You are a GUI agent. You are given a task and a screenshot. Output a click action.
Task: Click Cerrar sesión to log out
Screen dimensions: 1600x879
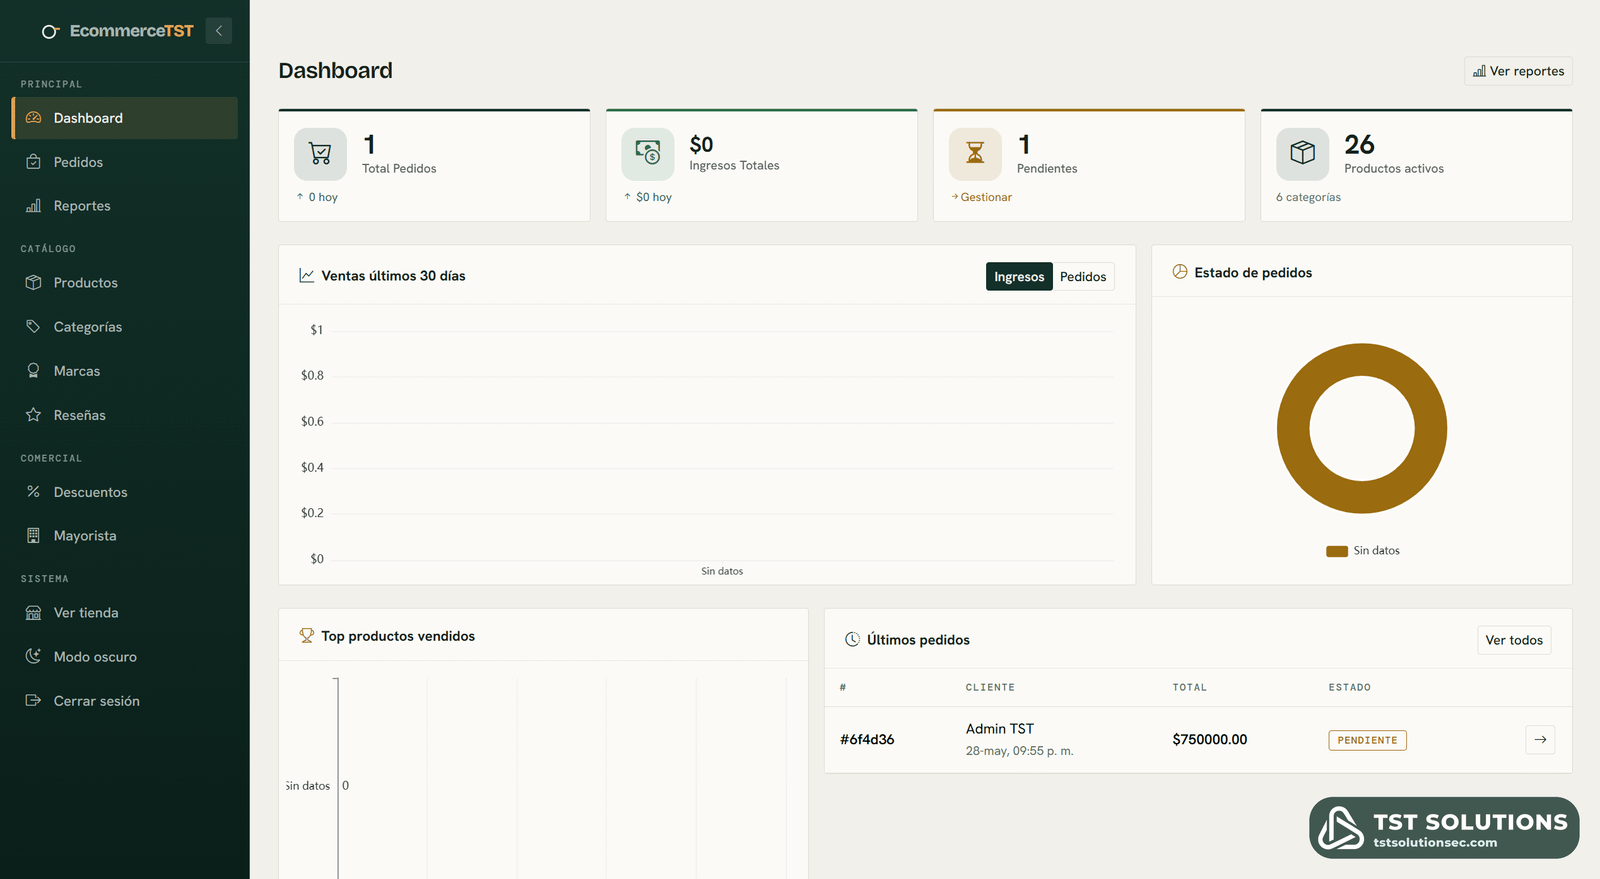point(125,701)
